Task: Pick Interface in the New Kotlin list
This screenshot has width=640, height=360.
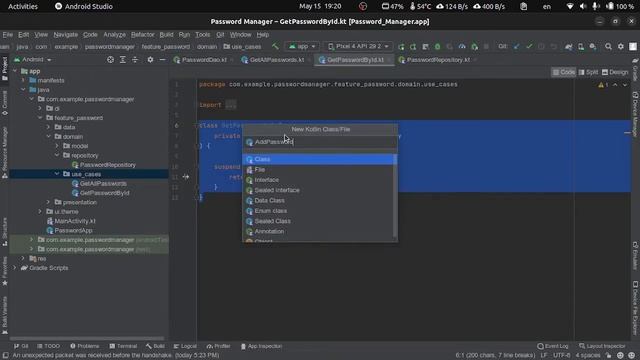Action: pyautogui.click(x=319, y=180)
